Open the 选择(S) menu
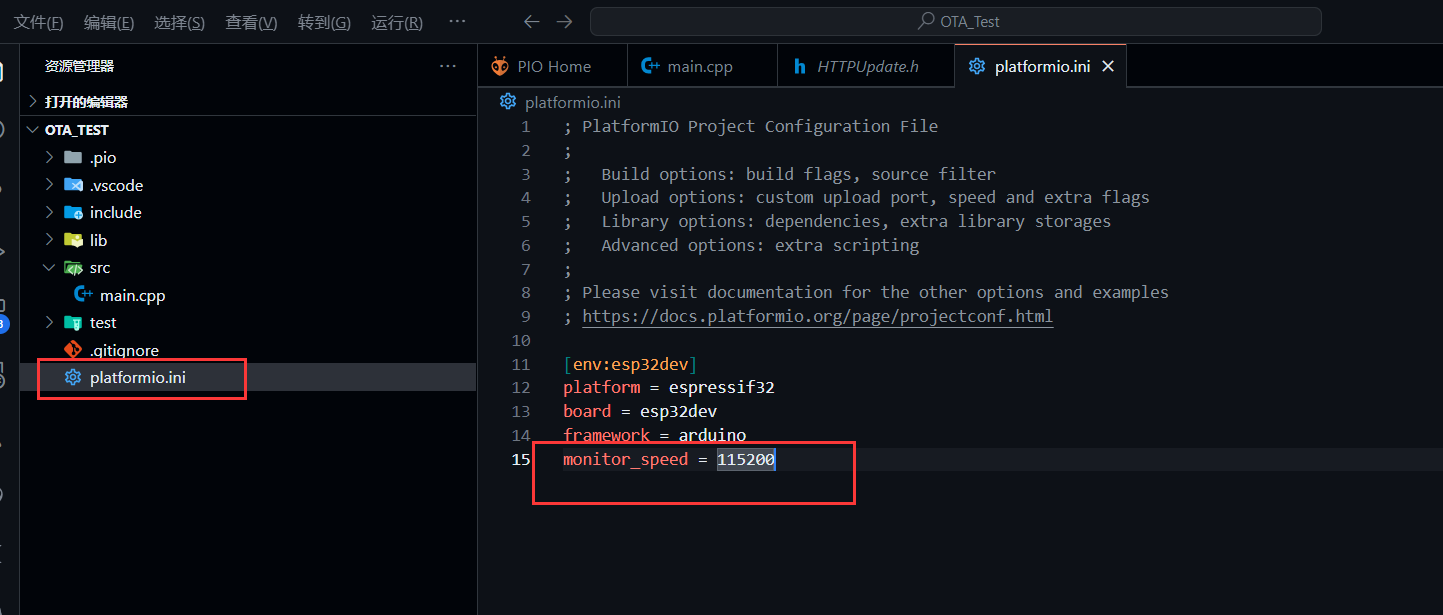The width and height of the screenshot is (1443, 615). tap(180, 22)
